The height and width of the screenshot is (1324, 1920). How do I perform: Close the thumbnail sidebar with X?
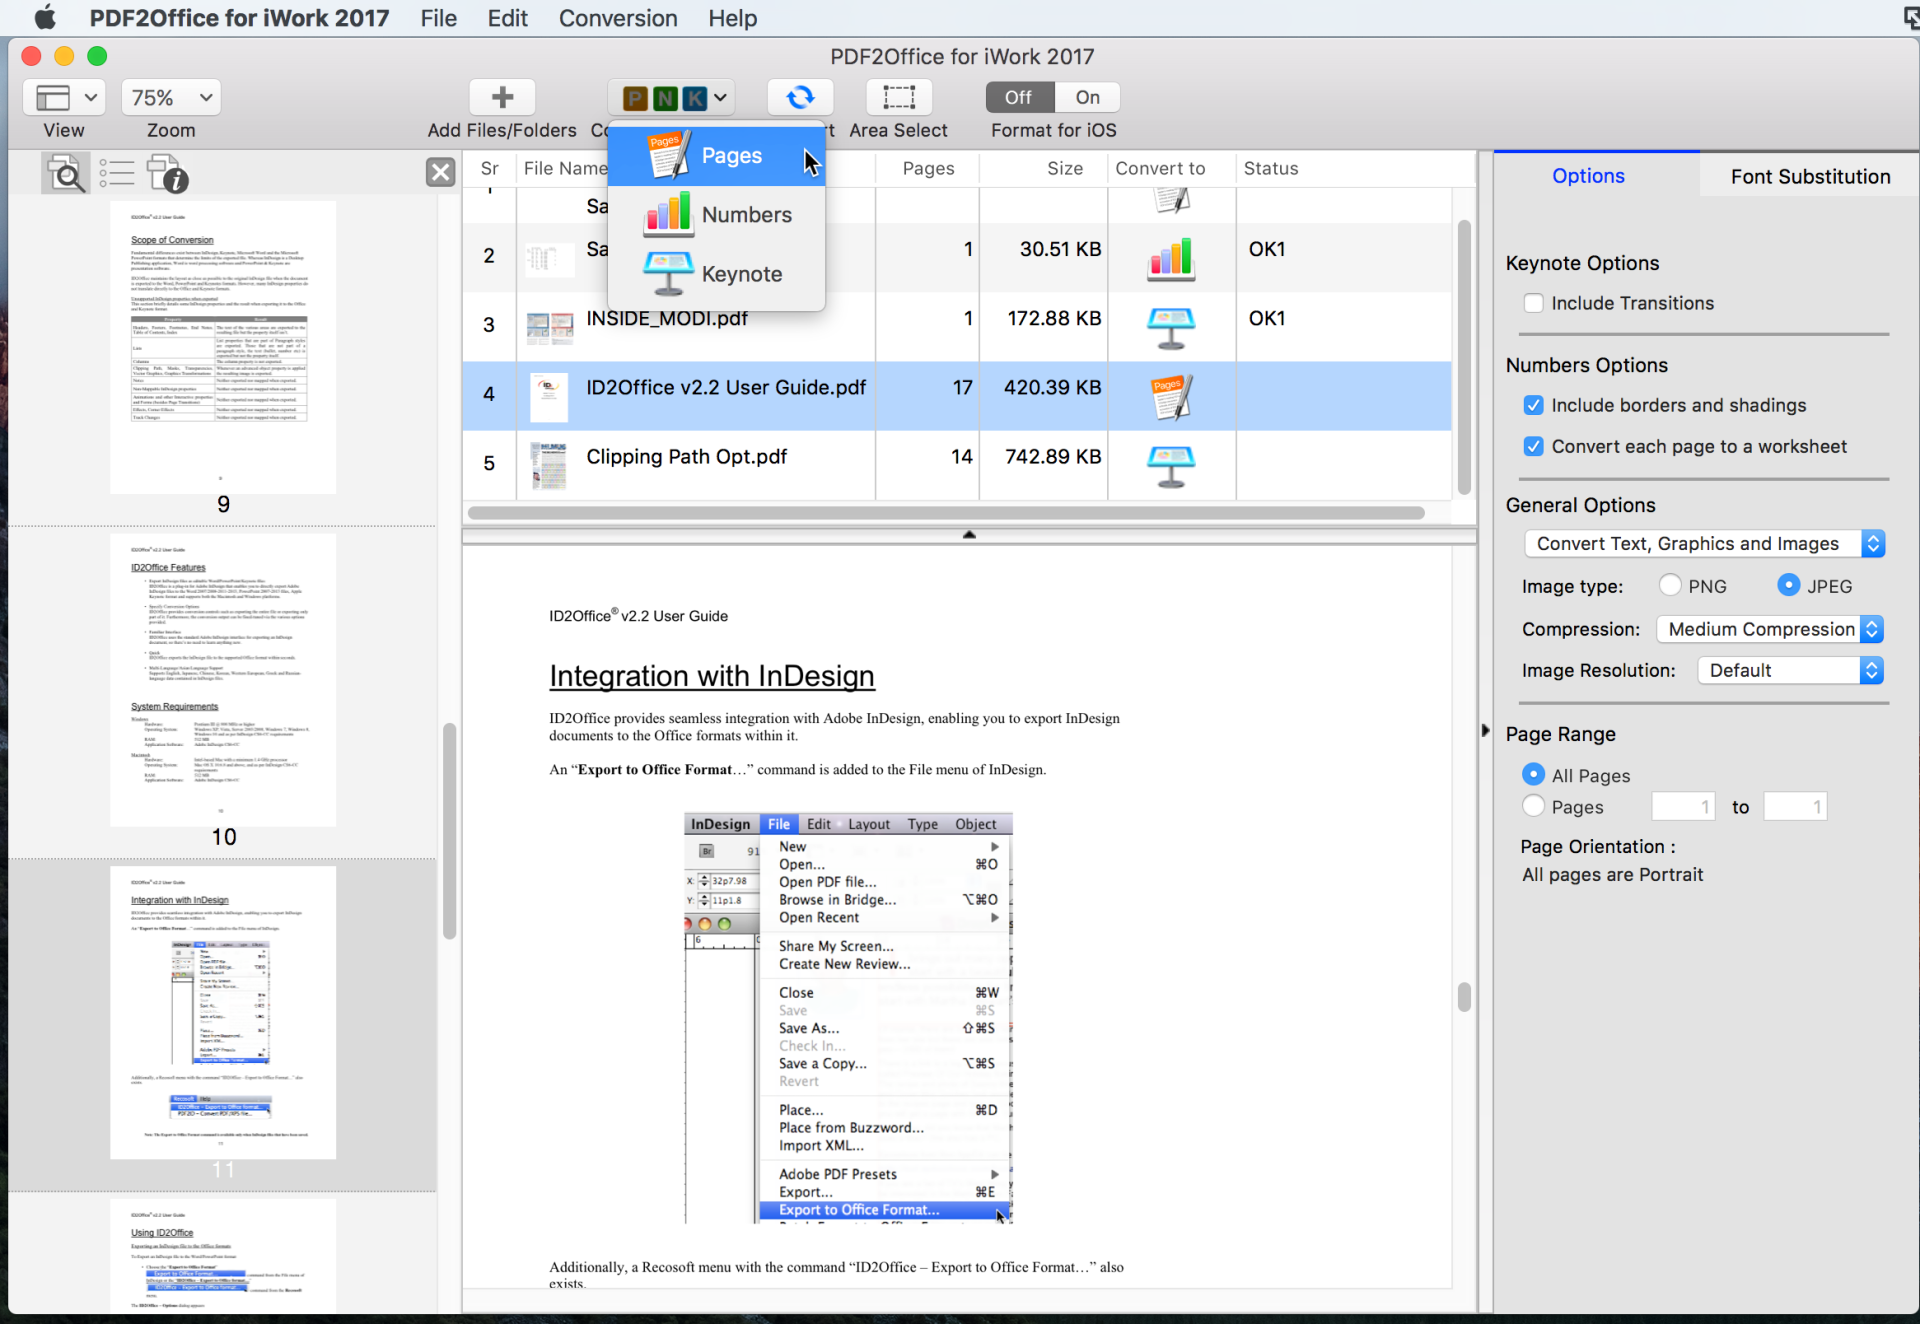tap(440, 172)
